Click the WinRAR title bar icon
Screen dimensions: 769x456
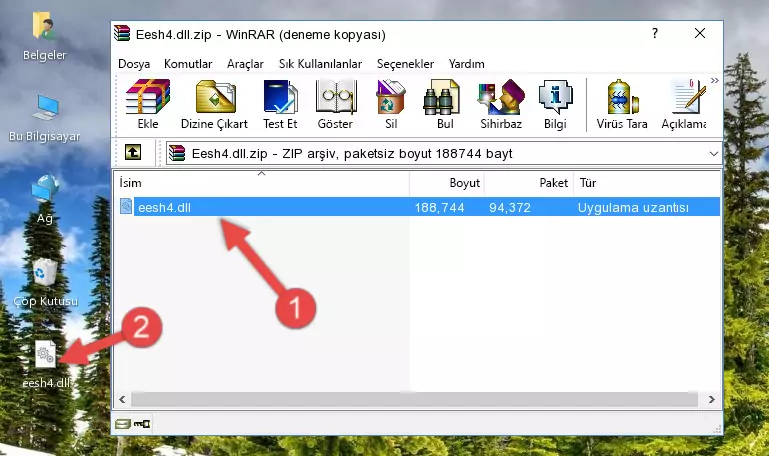(122, 33)
